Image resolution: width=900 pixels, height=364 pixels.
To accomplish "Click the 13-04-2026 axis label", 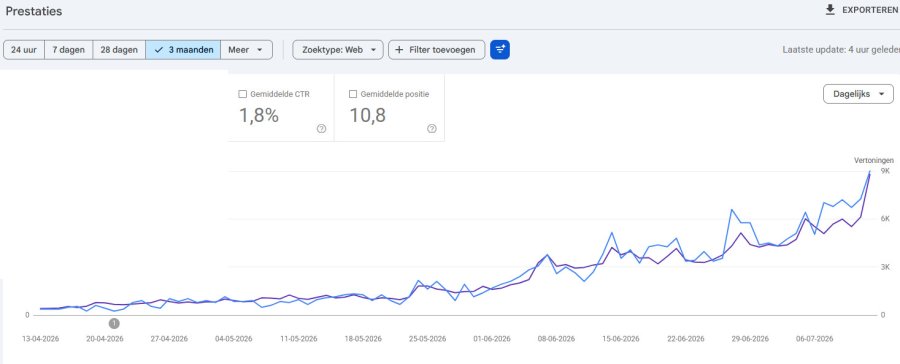I will (x=40, y=339).
